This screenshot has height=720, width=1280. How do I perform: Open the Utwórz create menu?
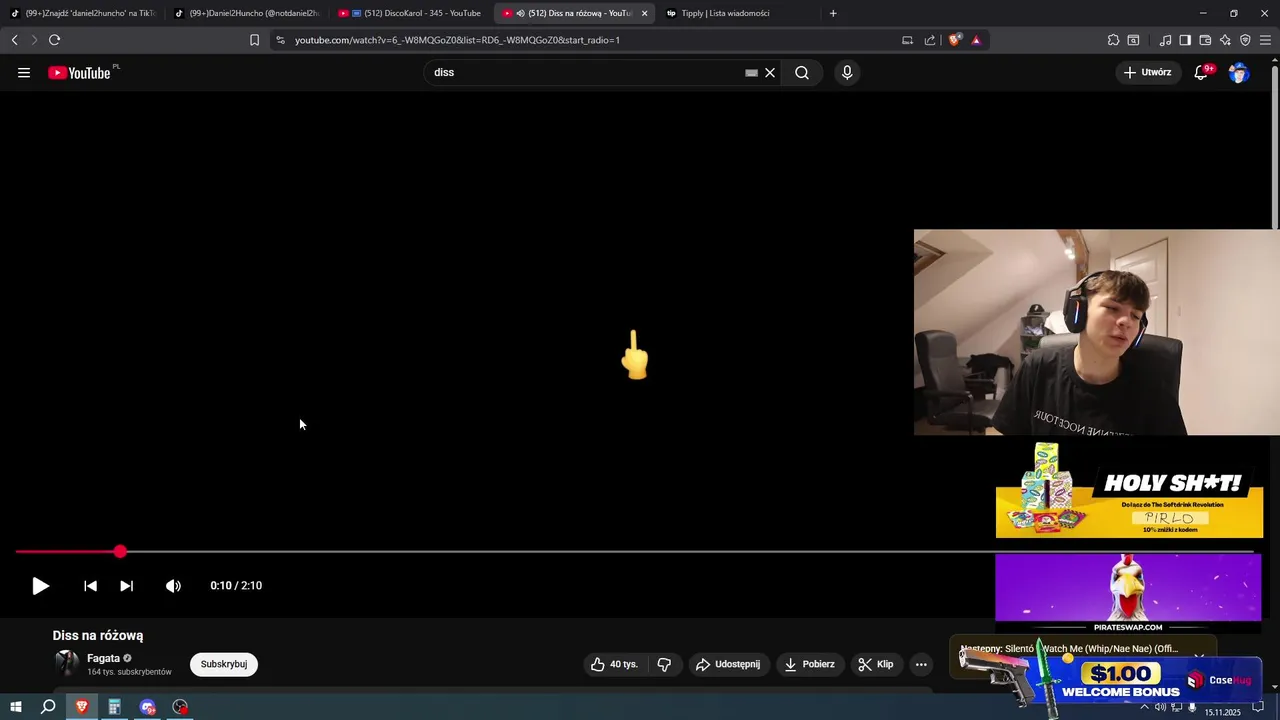click(x=1147, y=72)
